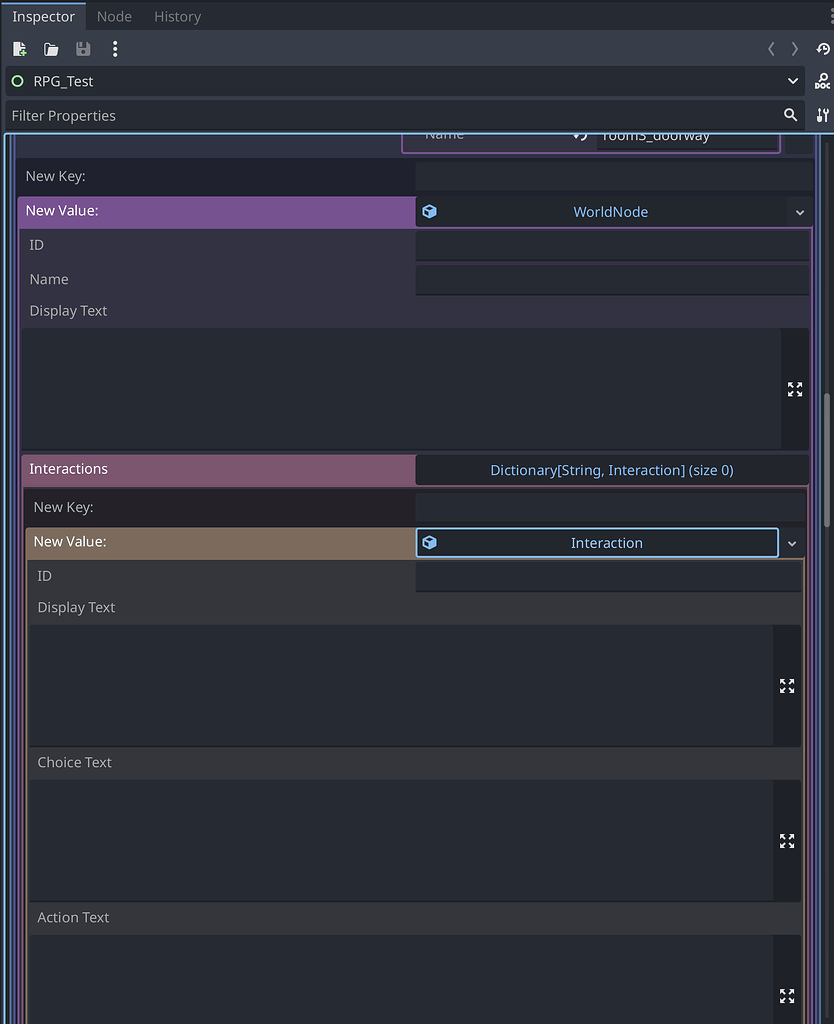834x1024 pixels.
Task: Switch to the Node tab
Action: click(x=114, y=16)
